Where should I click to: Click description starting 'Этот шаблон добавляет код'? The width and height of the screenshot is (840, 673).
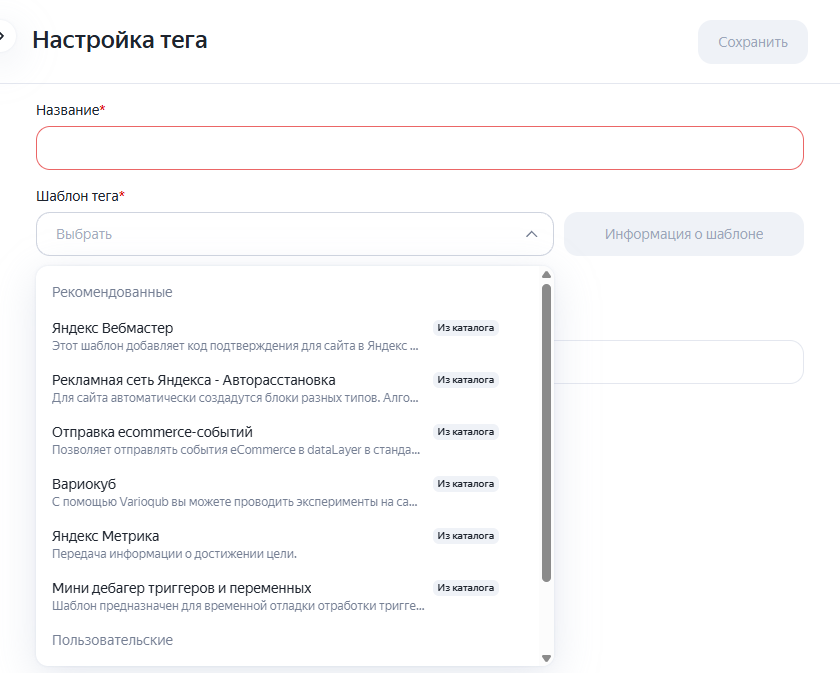click(x=235, y=346)
